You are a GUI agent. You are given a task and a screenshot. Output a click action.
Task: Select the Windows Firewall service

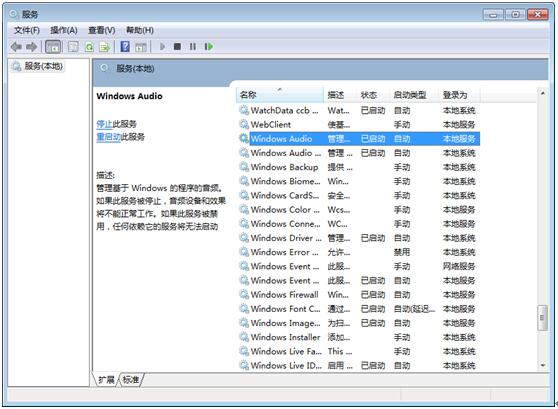click(x=359, y=294)
